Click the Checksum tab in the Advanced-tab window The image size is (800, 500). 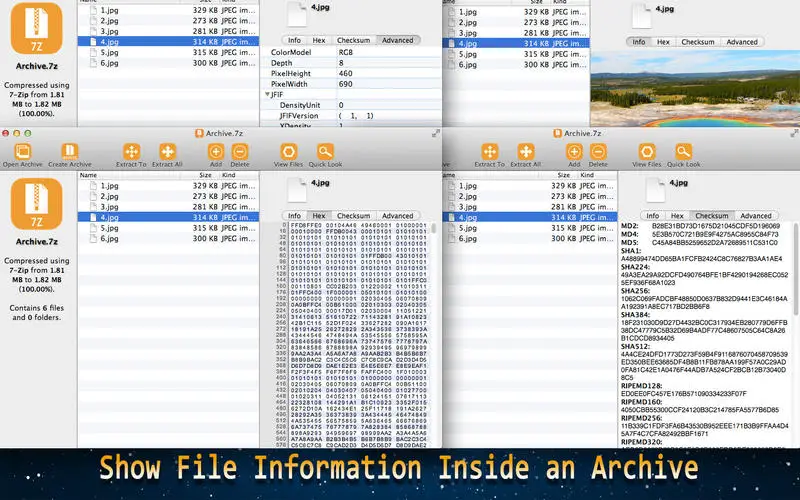click(x=354, y=40)
